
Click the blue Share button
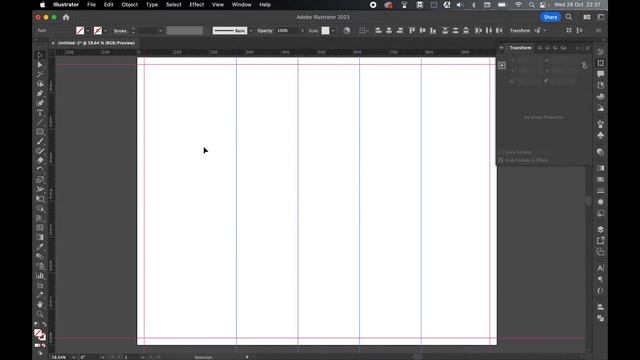(550, 17)
